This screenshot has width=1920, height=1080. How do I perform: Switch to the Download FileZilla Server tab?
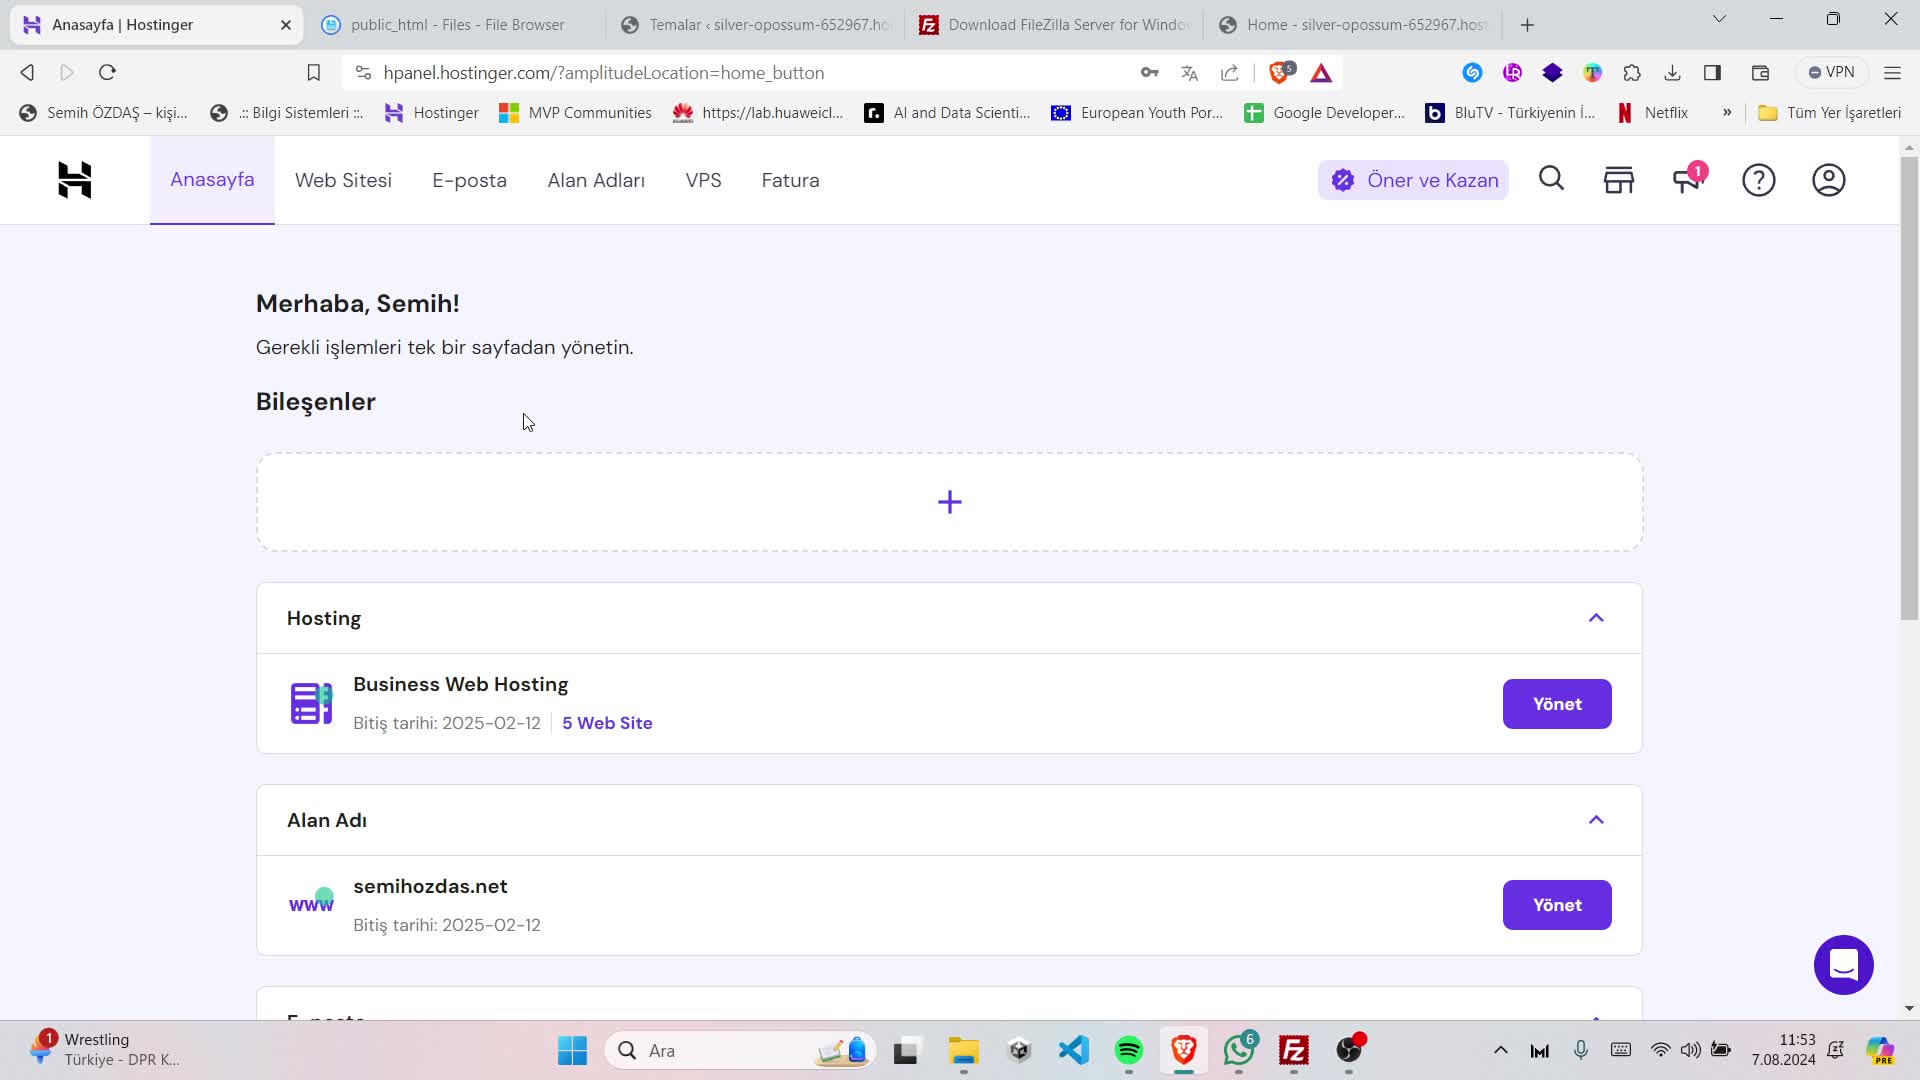pos(1054,24)
